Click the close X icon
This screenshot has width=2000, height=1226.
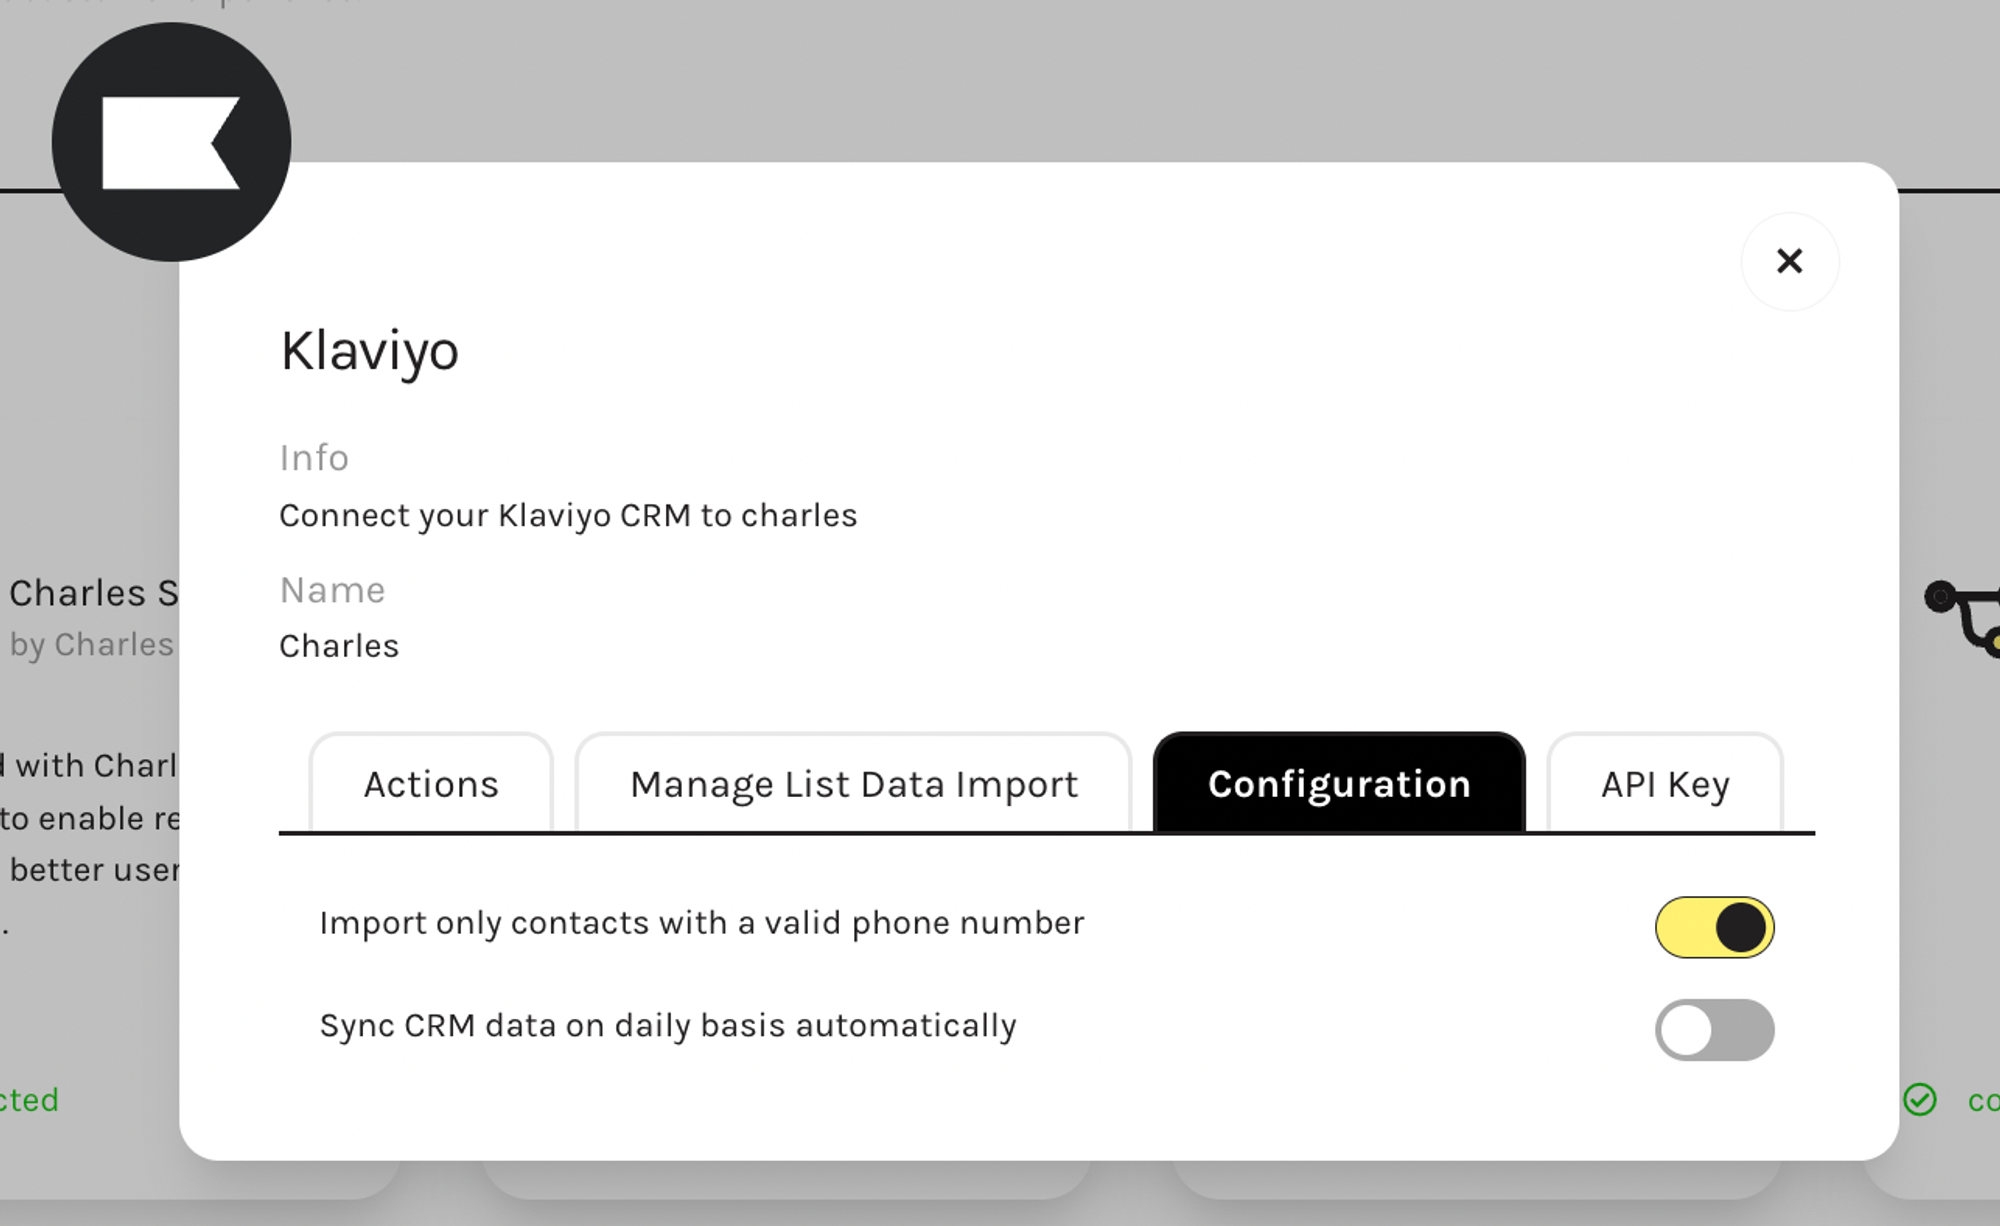(x=1790, y=260)
